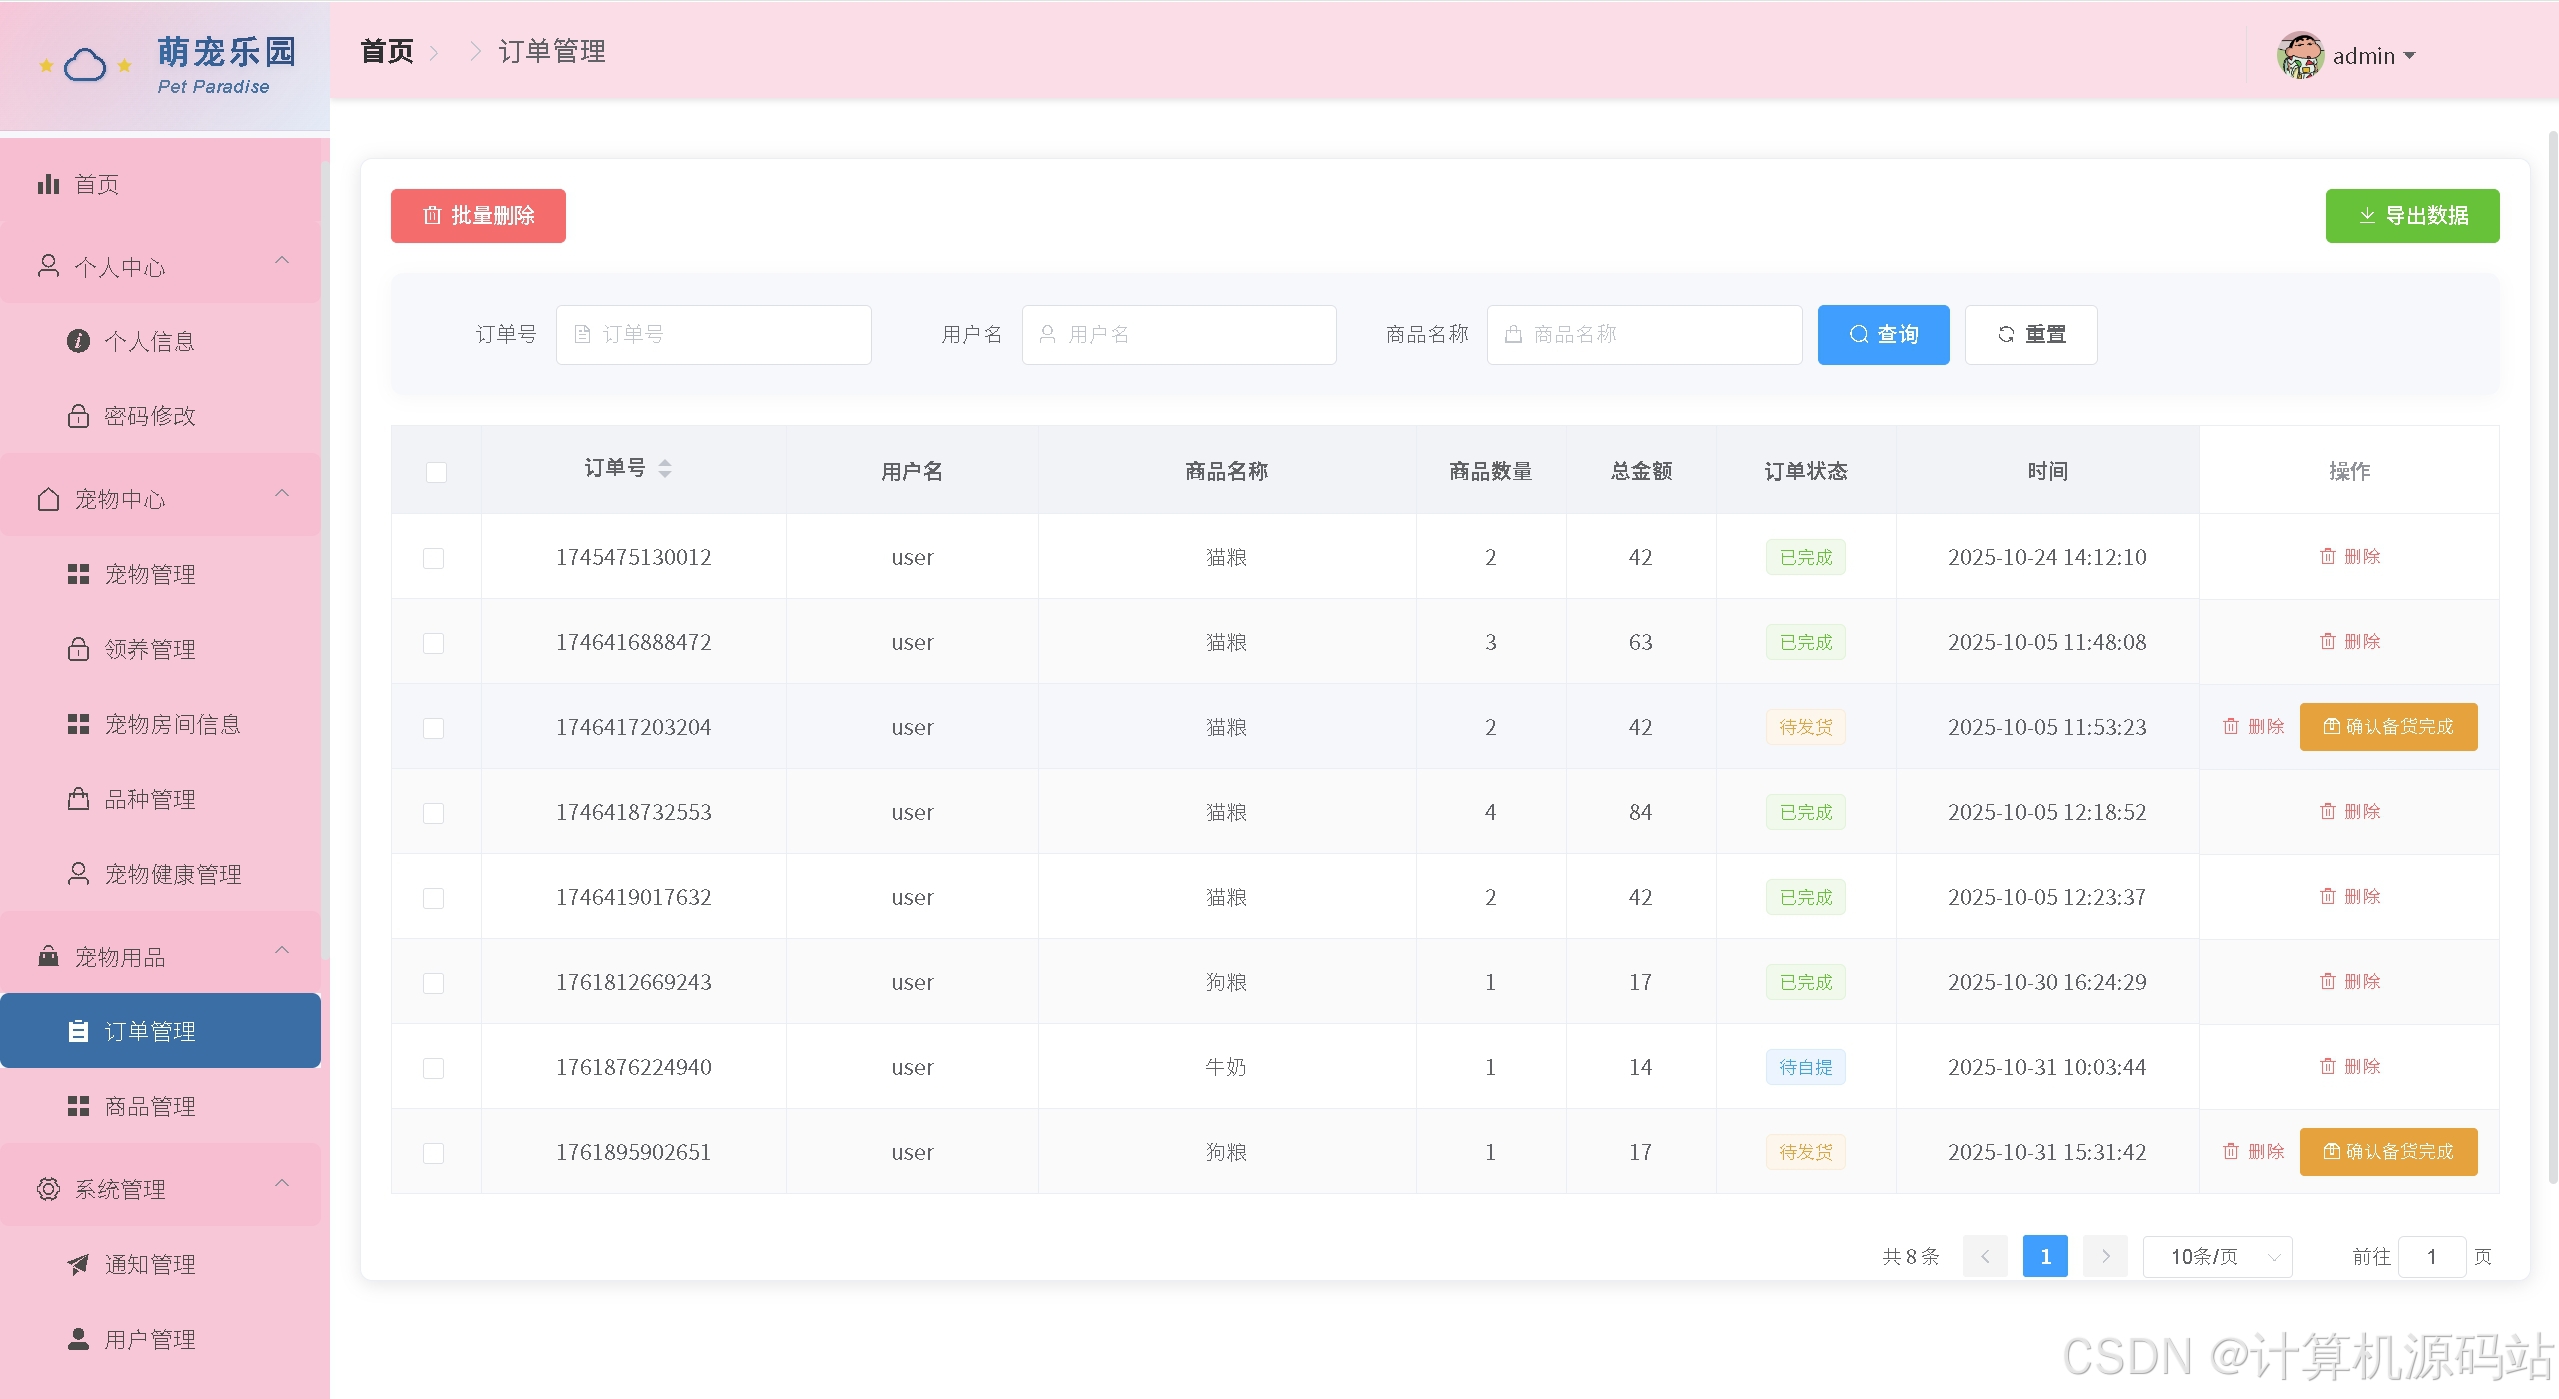This screenshot has width=2559, height=1399.
Task: Open 商品管理 in the sidebar
Action: [160, 1106]
